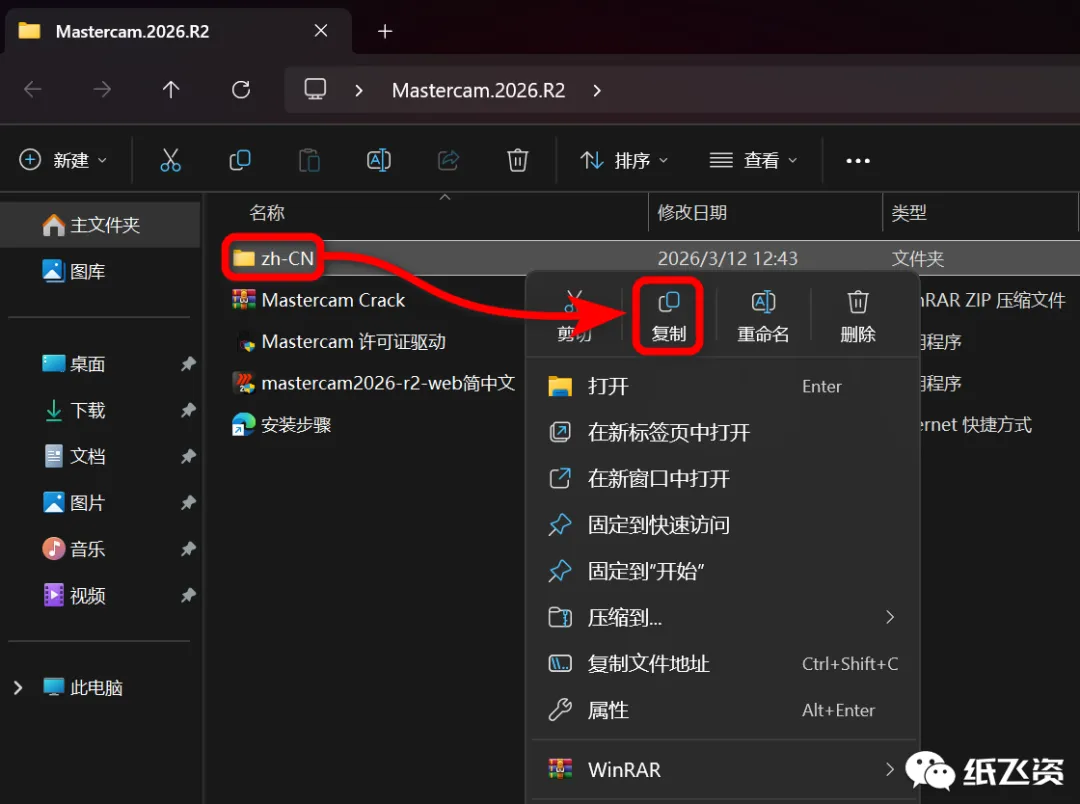
Task: Choose 属性 from the context menu
Action: [x=723, y=710]
